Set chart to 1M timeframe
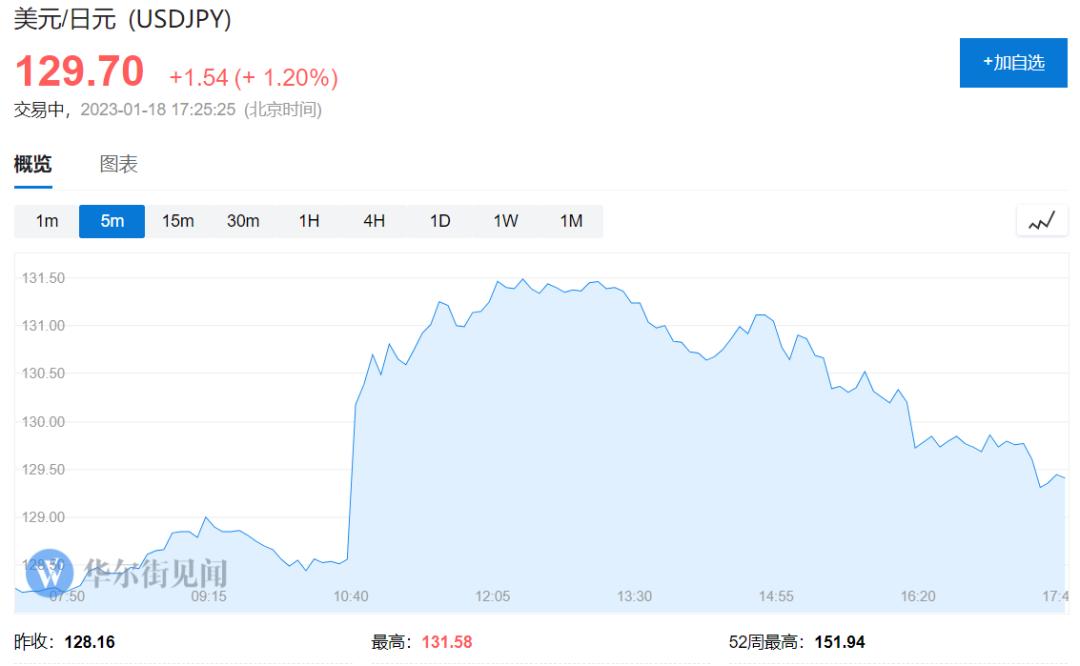This screenshot has width=1080, height=666. coord(571,221)
